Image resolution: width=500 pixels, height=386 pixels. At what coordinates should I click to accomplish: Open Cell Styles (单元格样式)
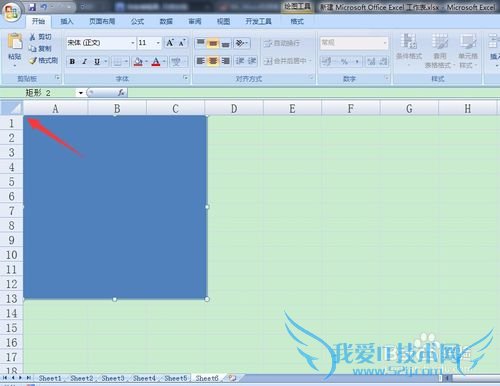[x=468, y=51]
